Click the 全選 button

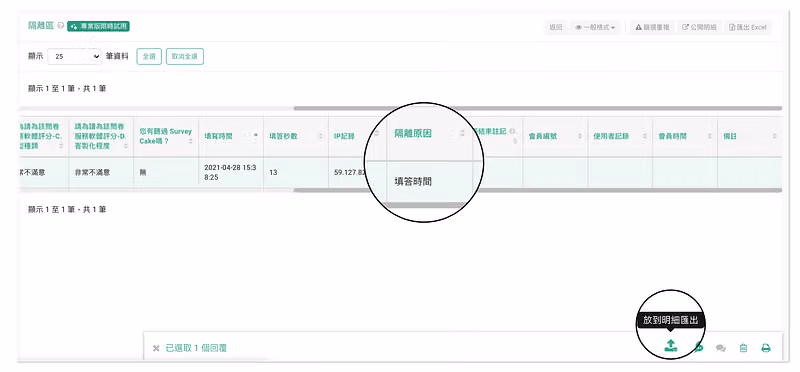pyautogui.click(x=149, y=57)
